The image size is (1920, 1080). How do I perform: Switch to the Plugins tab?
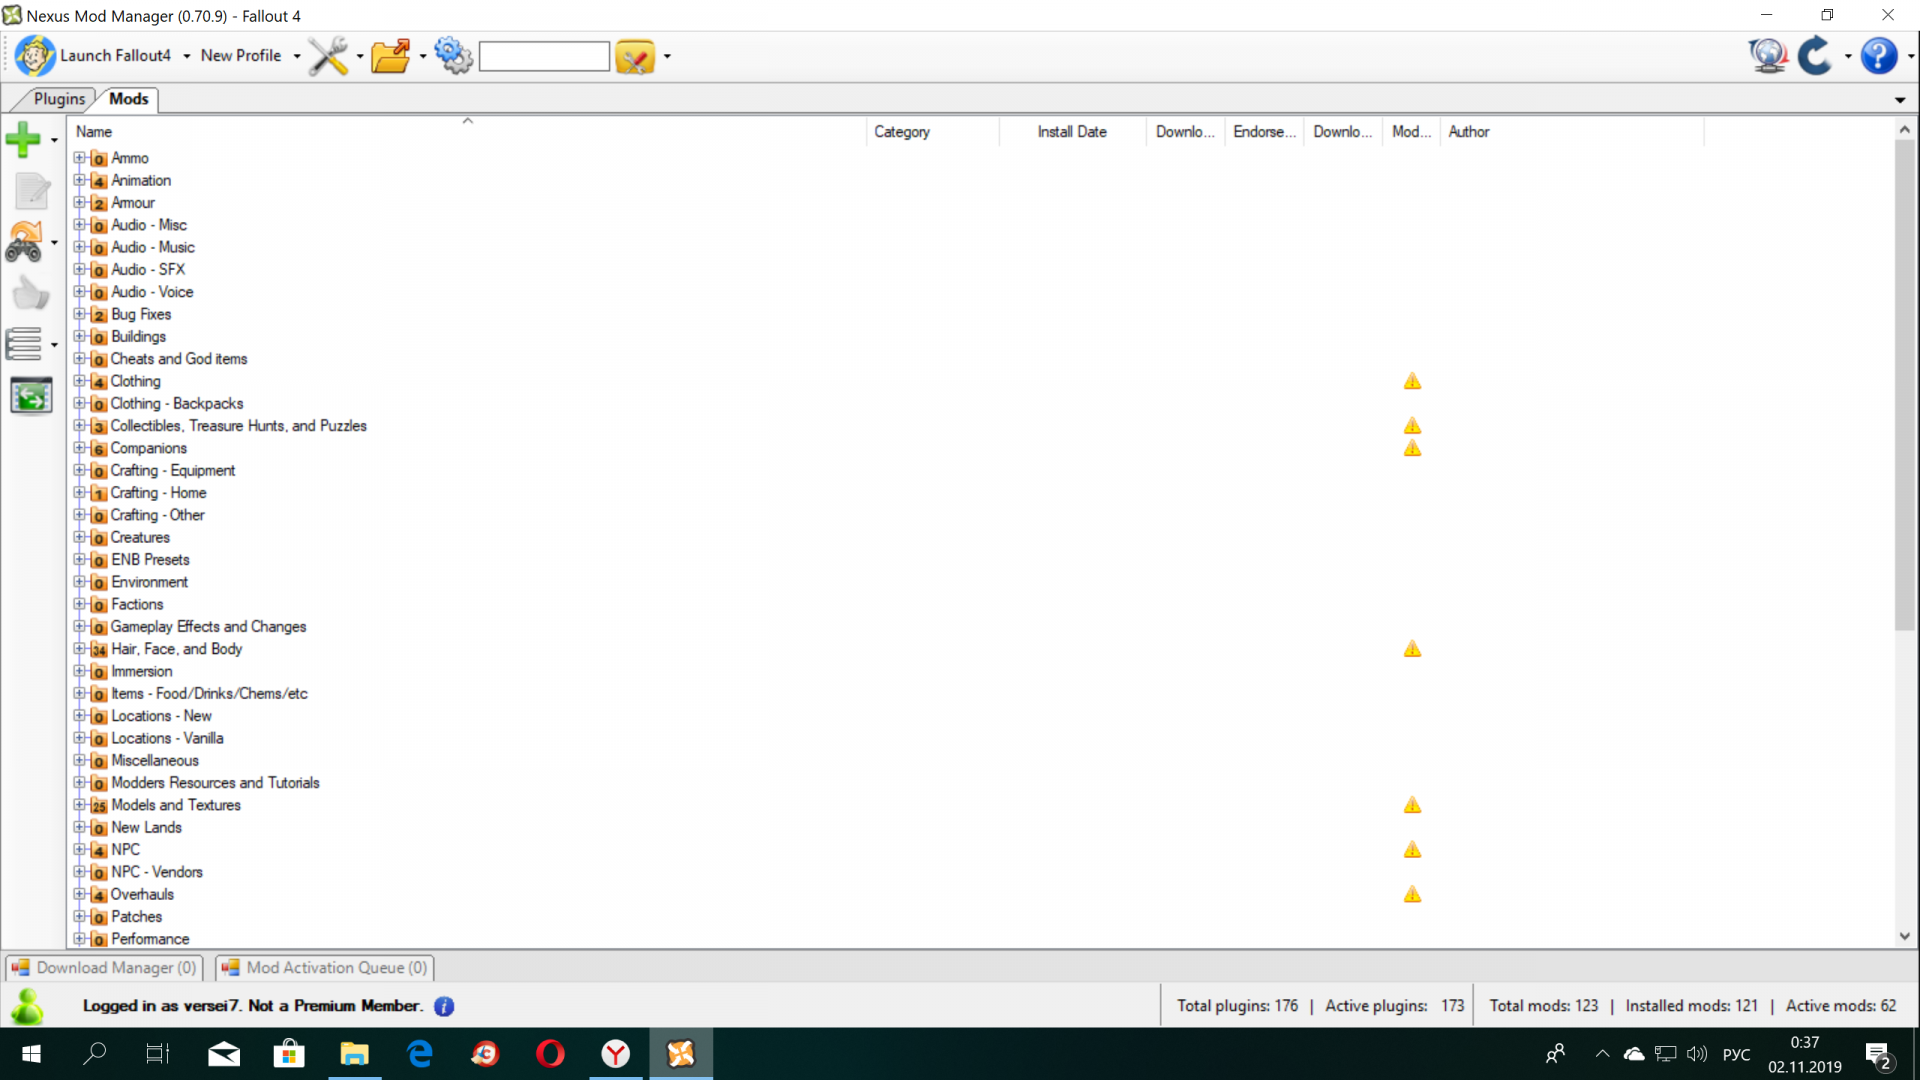point(59,98)
